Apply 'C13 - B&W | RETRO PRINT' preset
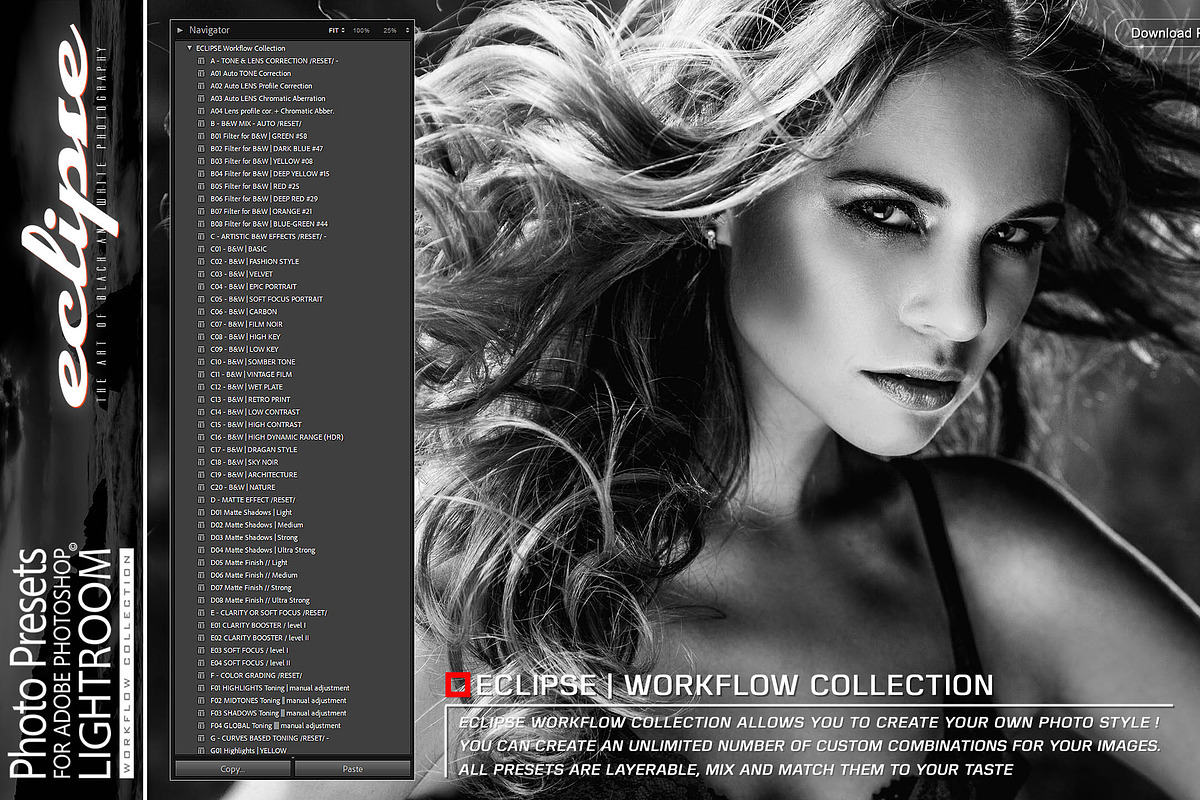The width and height of the screenshot is (1200, 800). pos(250,399)
